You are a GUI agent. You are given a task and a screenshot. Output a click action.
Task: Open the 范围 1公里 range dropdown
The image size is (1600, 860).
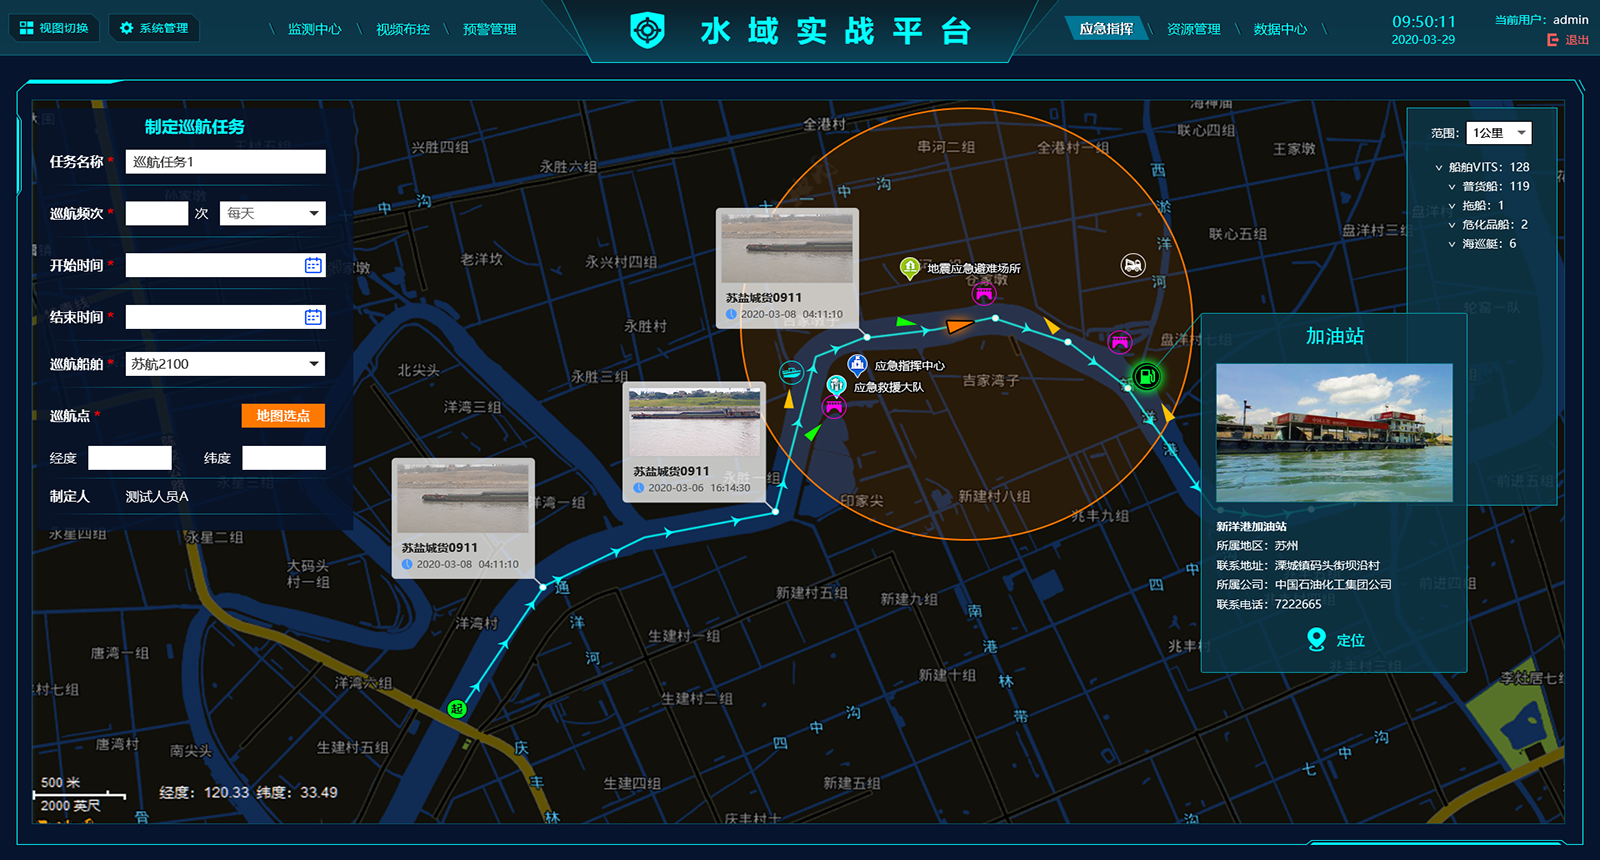(x=1498, y=133)
